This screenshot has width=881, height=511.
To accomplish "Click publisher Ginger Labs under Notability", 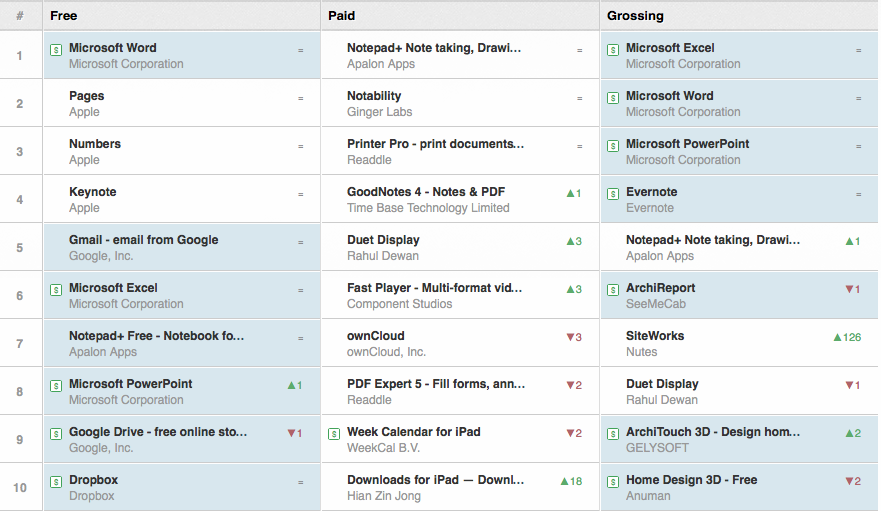I will (380, 112).
